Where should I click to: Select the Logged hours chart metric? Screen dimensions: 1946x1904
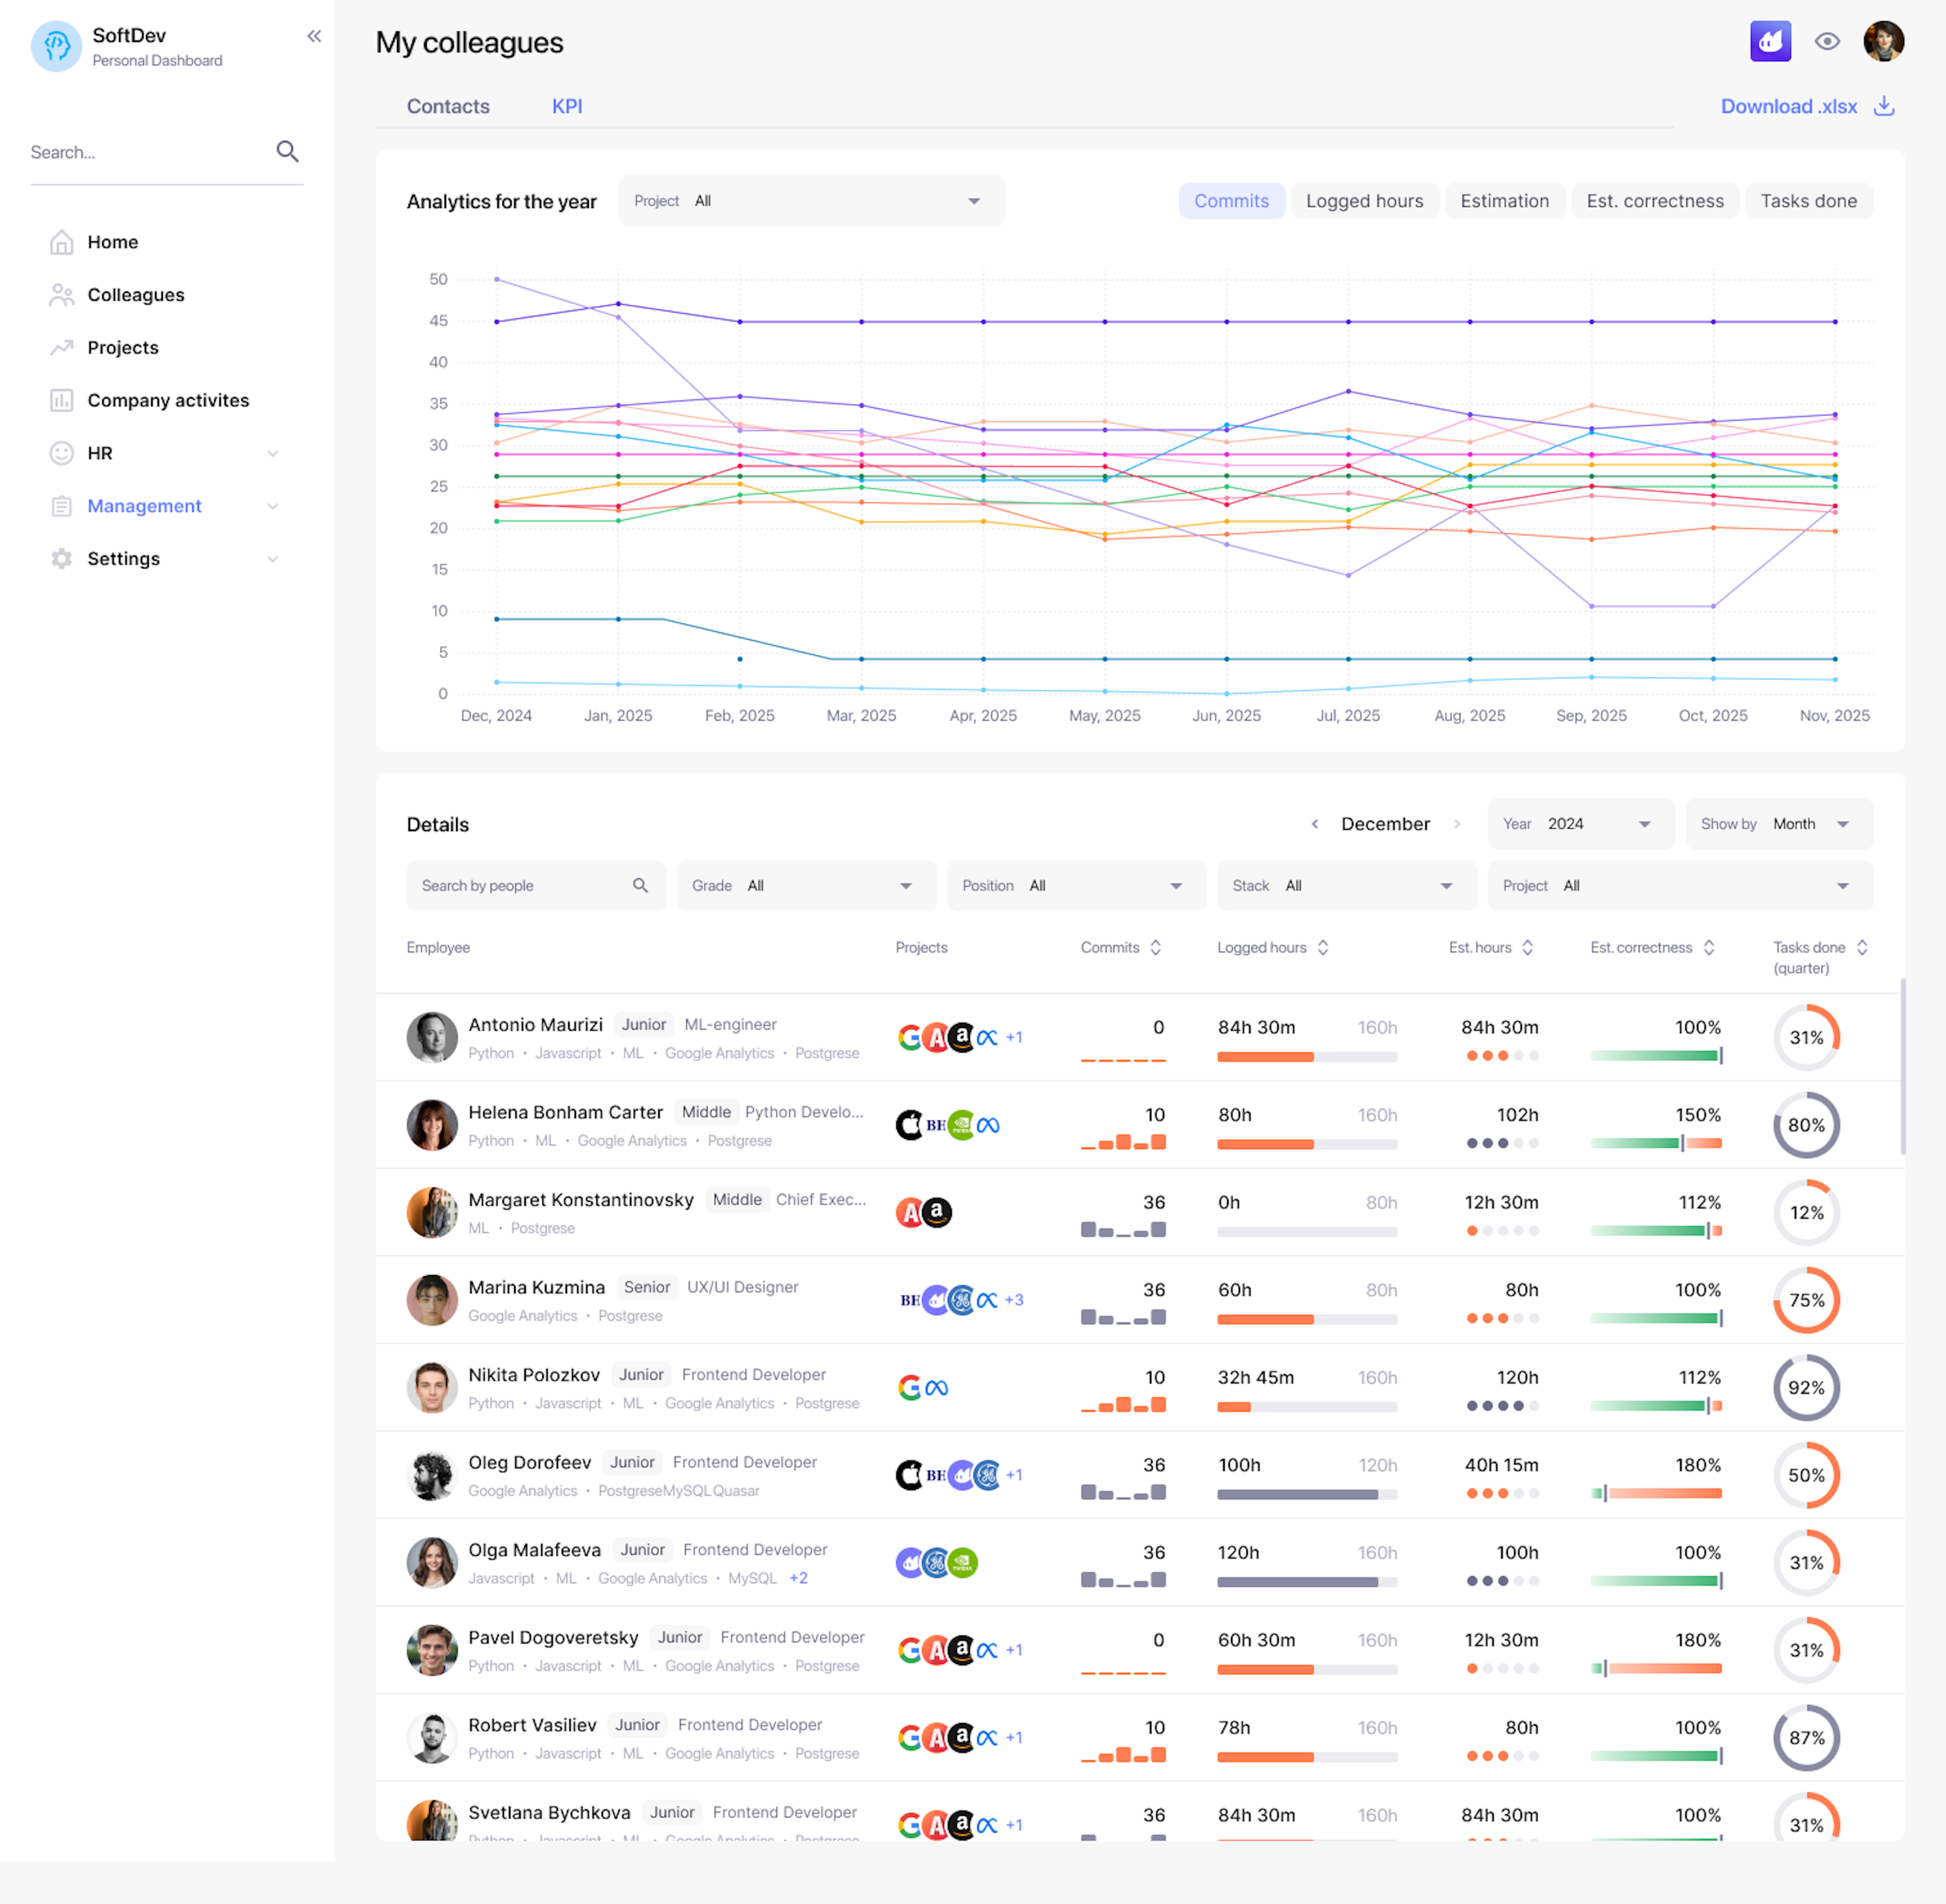point(1364,201)
